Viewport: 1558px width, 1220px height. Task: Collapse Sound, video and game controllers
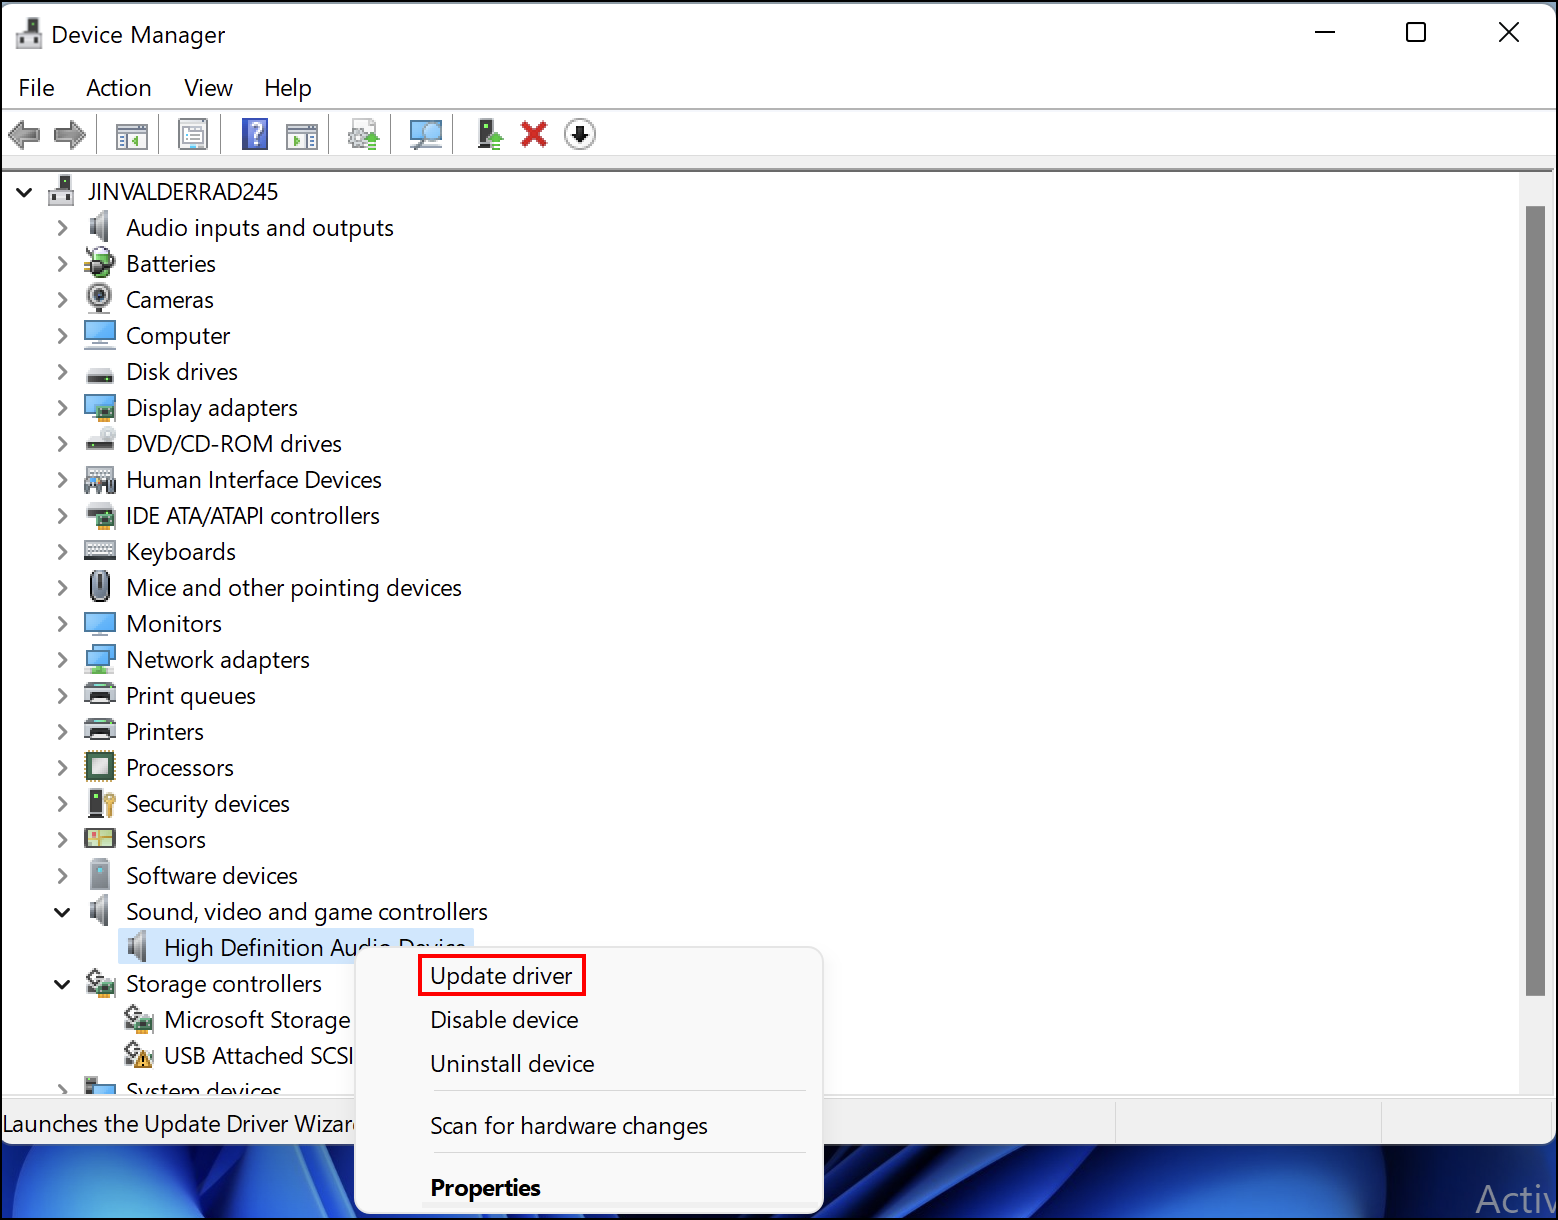[62, 912]
